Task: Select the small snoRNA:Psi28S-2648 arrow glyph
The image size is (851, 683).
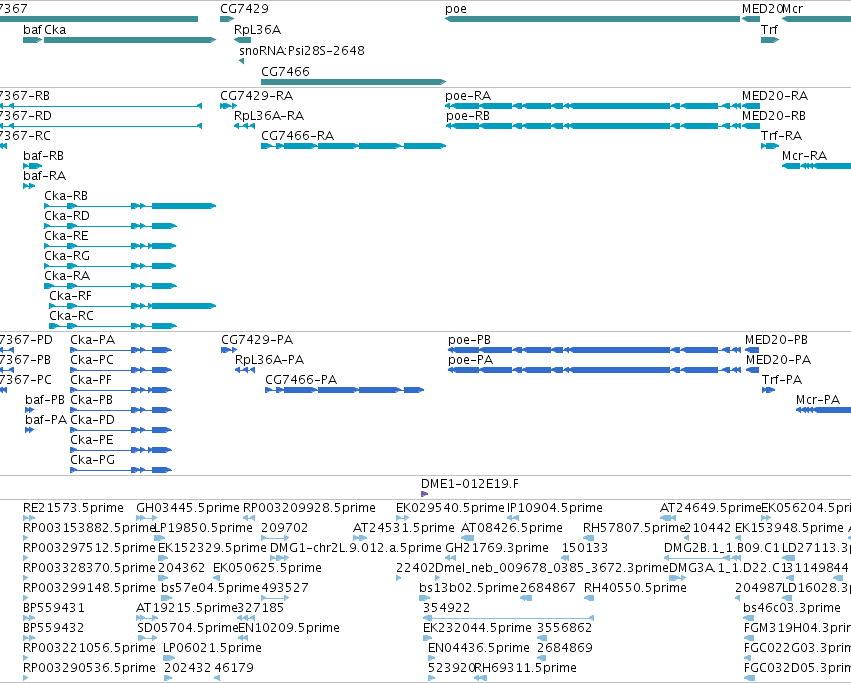Action: 242,61
